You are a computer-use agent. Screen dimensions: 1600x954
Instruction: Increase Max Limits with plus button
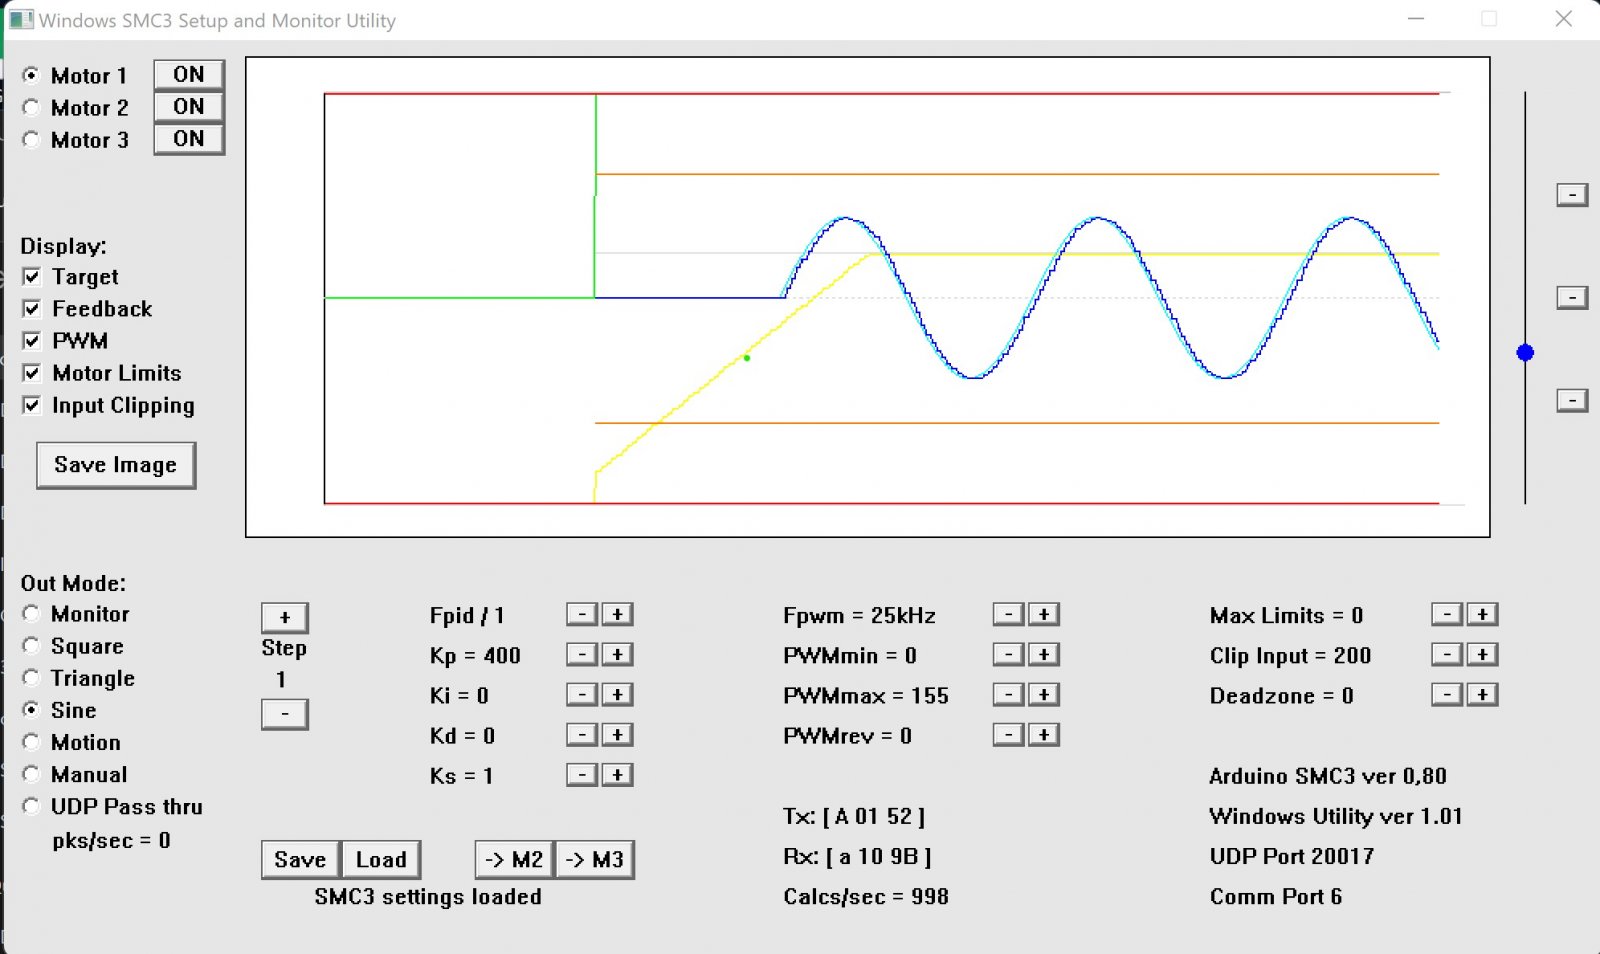pyautogui.click(x=1483, y=614)
